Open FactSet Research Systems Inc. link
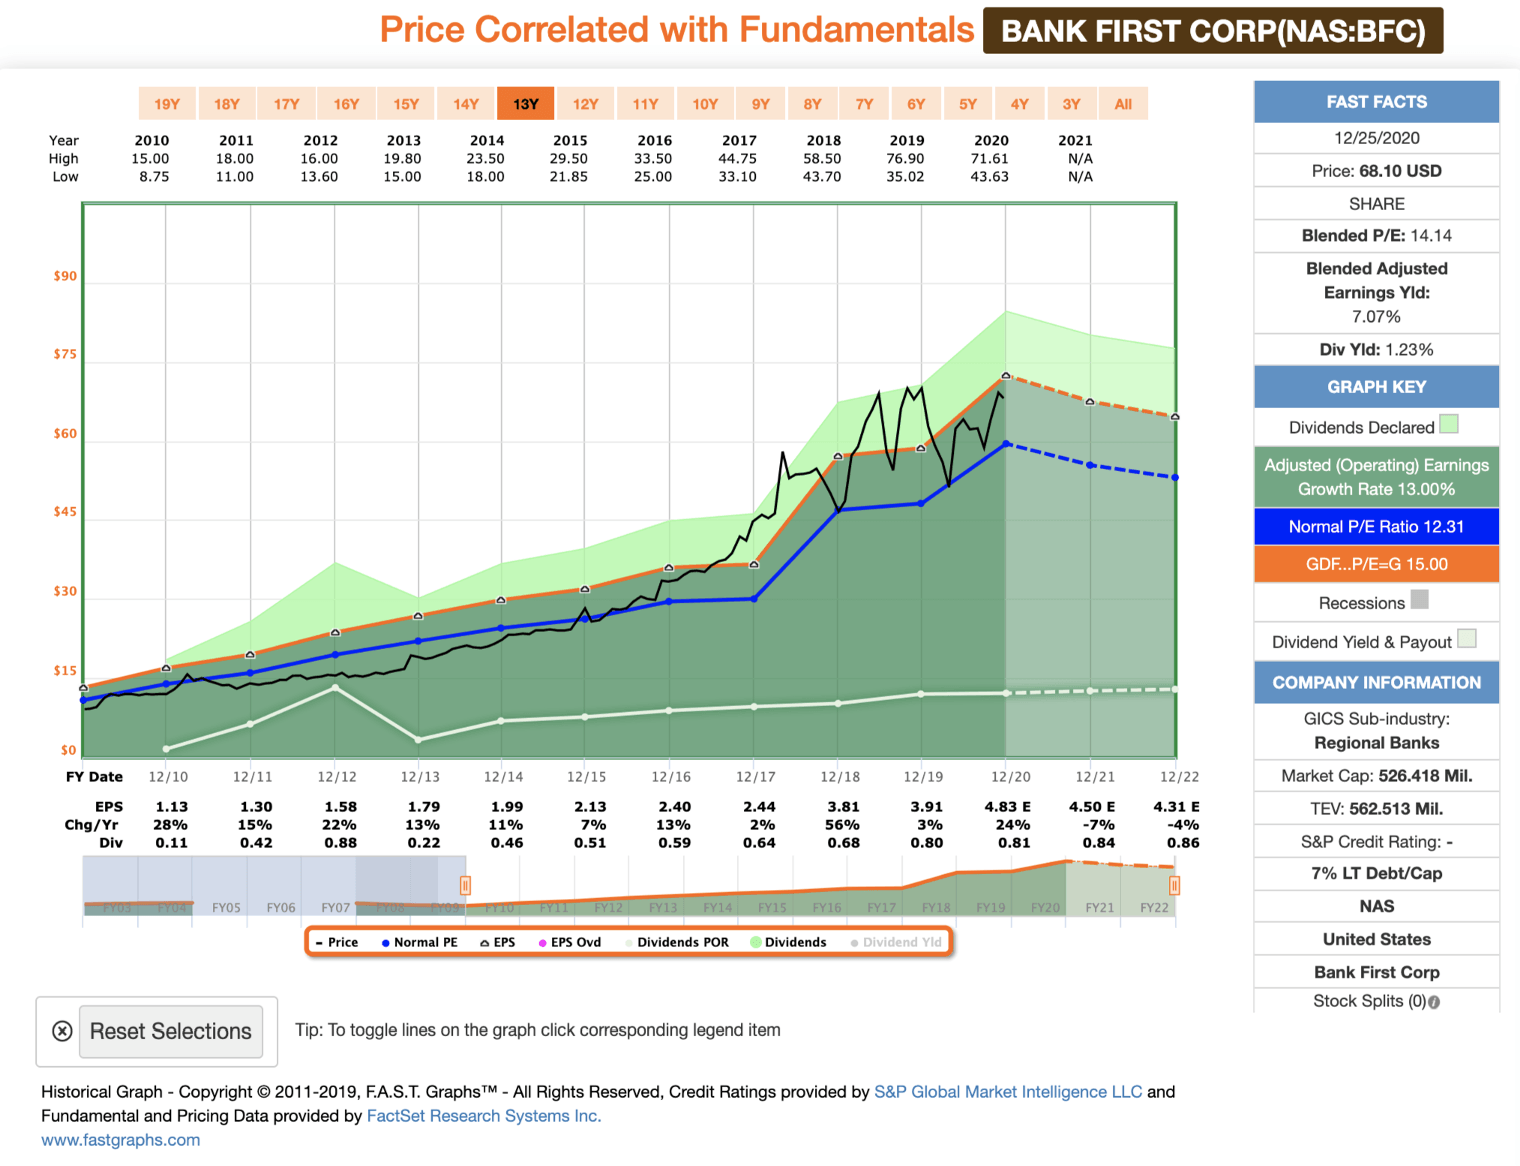Screen dimensions: 1520x1166 [484, 1116]
